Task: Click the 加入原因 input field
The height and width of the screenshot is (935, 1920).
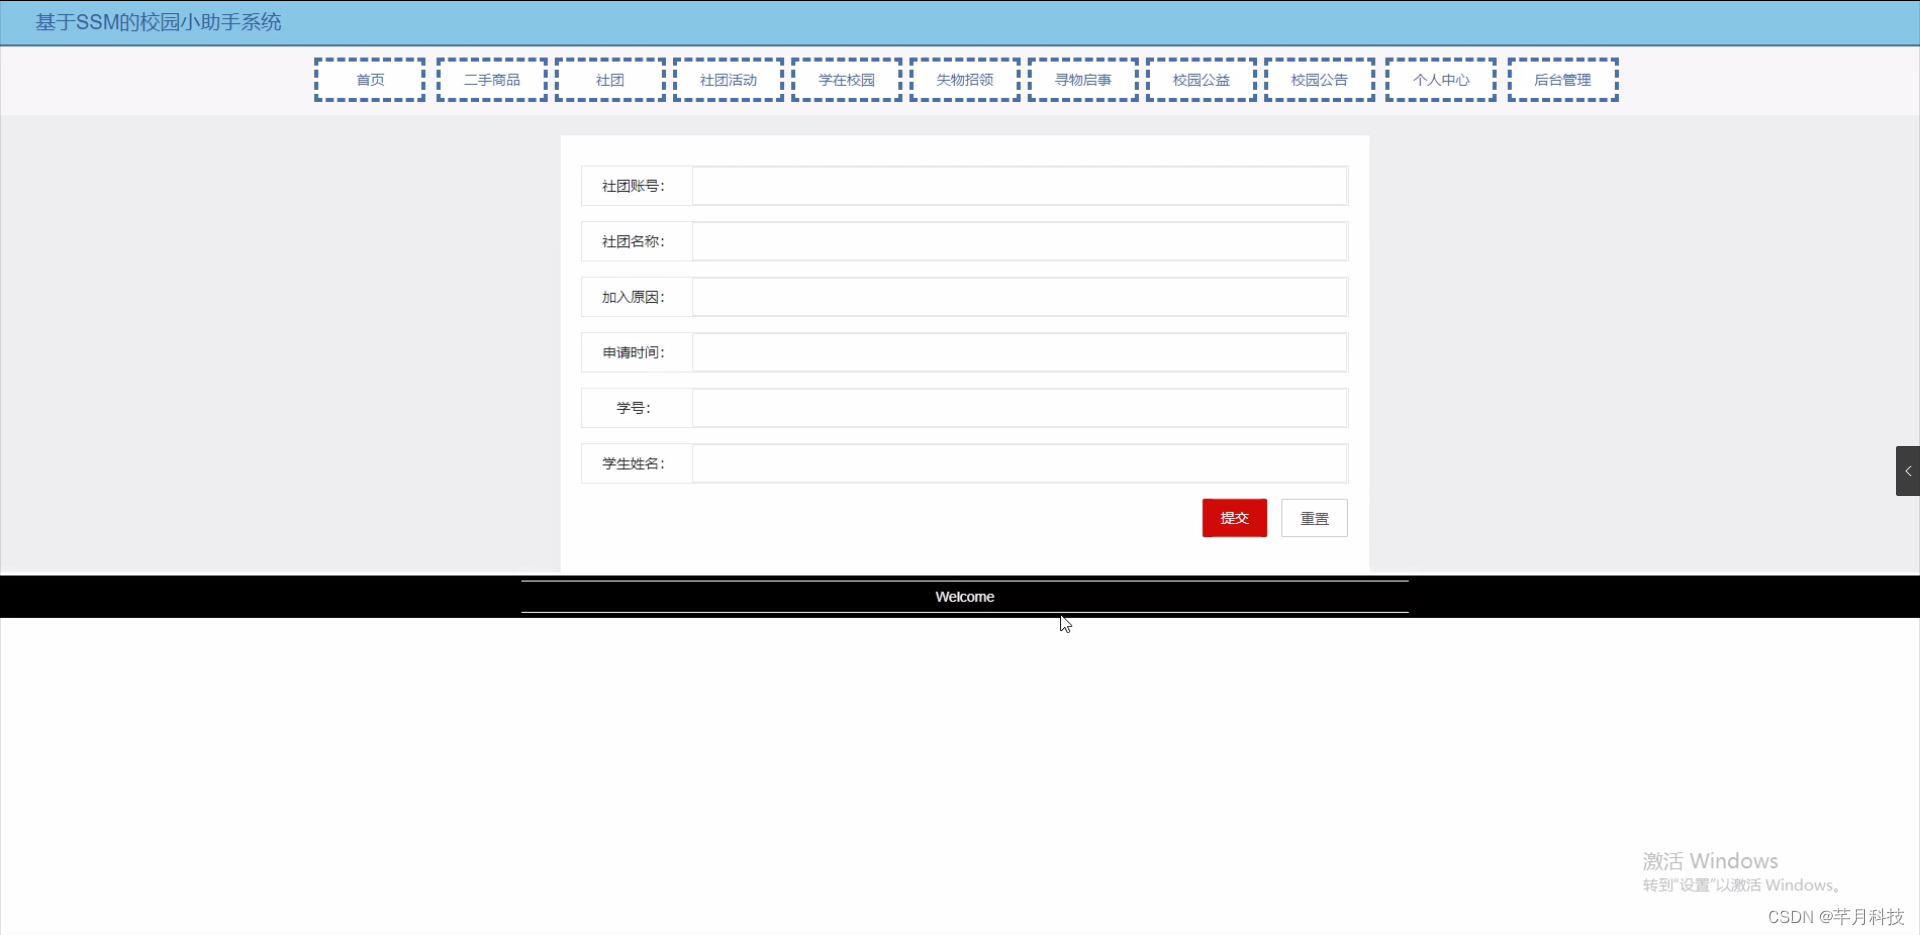Action: coord(1019,296)
